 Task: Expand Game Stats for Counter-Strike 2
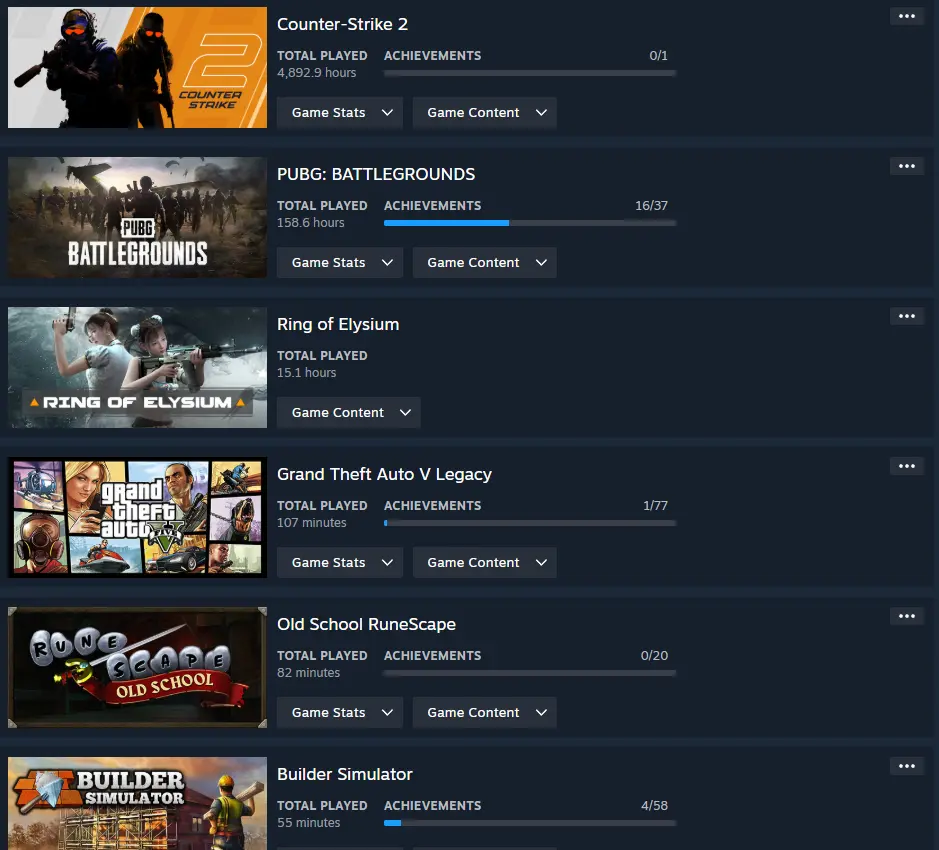pos(340,113)
